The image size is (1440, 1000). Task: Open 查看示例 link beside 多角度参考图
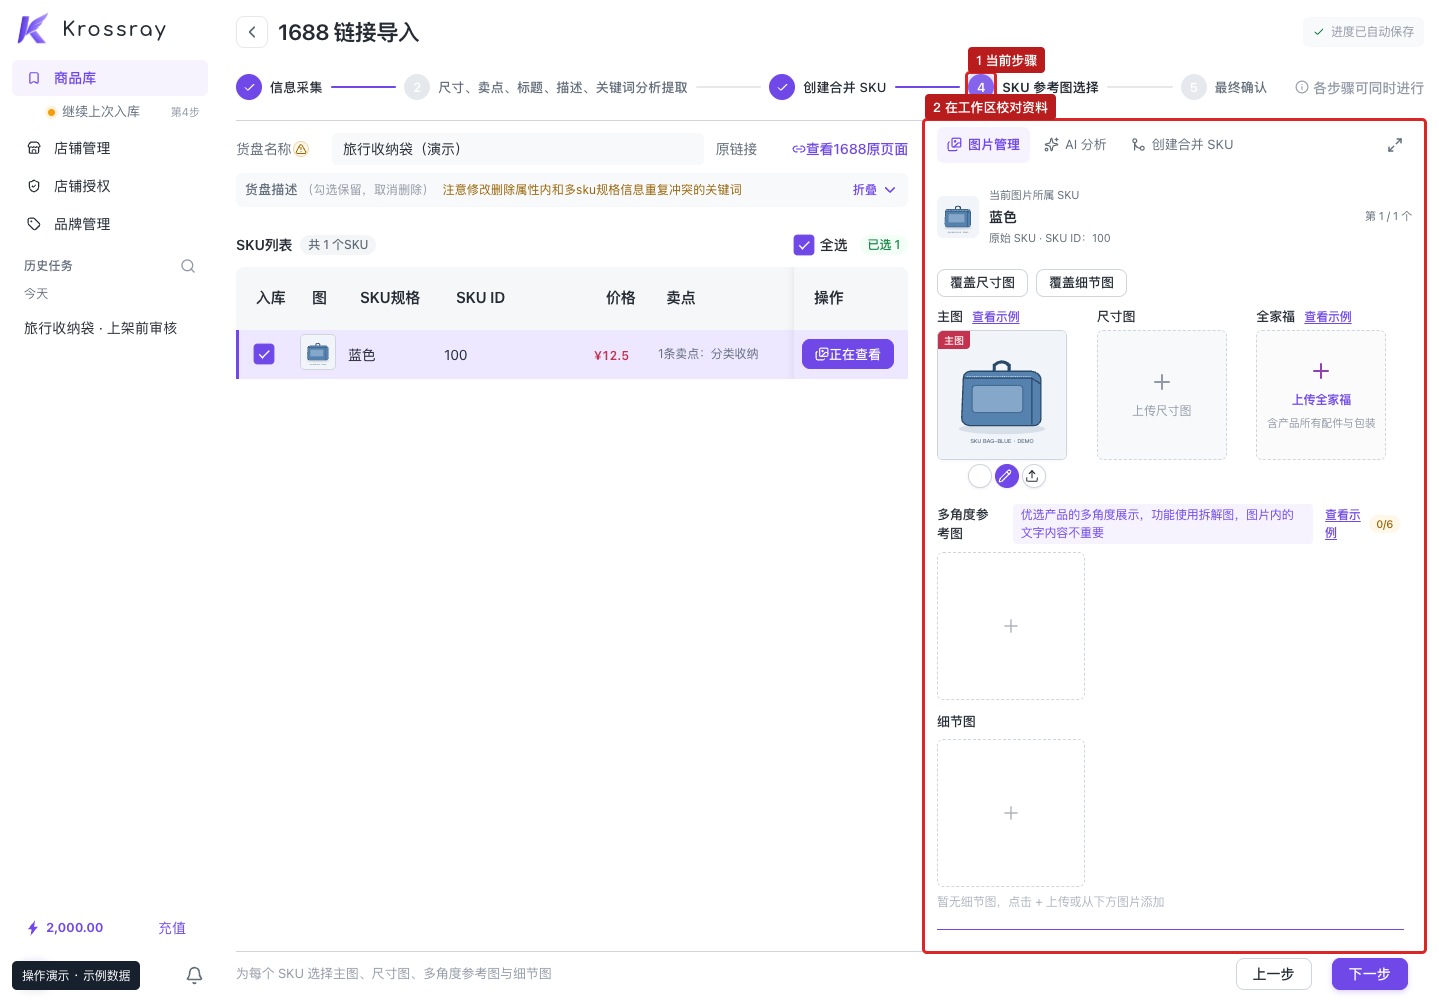[1342, 524]
